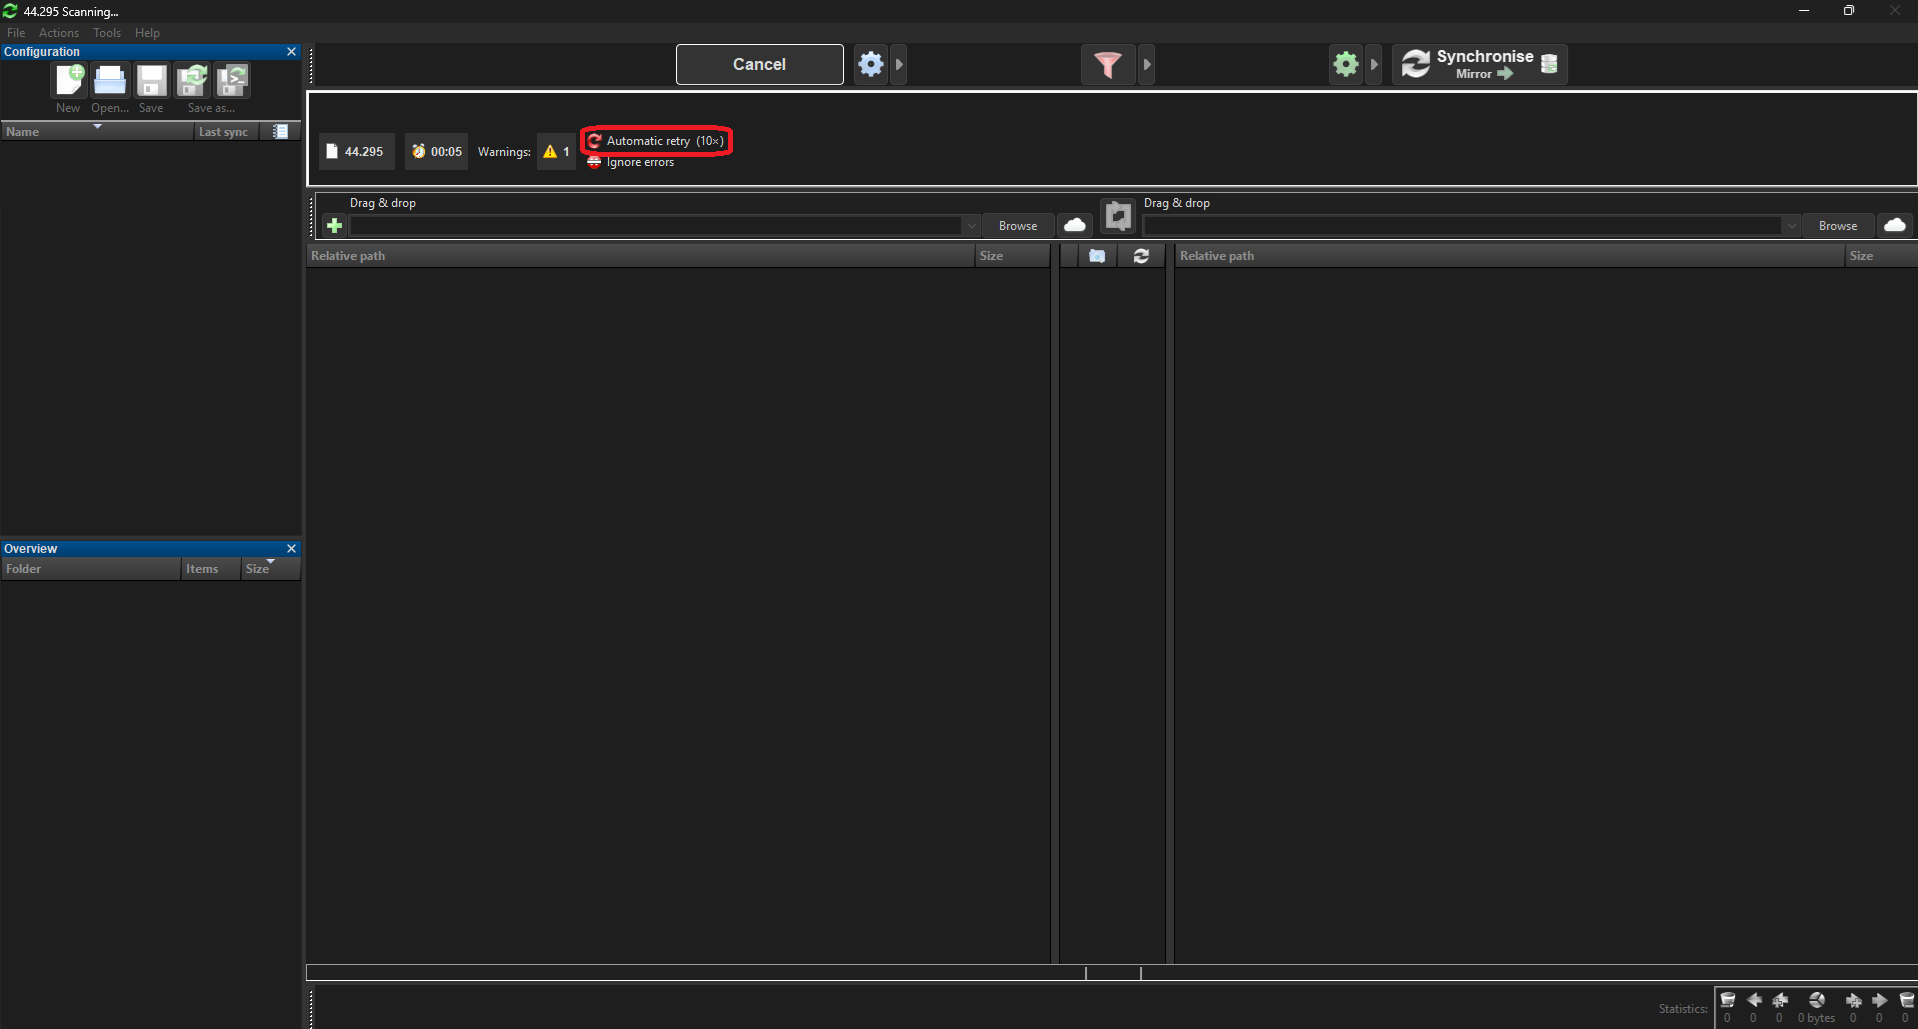Open the File menu
Screen dimensions: 1918x1029
pos(16,33)
